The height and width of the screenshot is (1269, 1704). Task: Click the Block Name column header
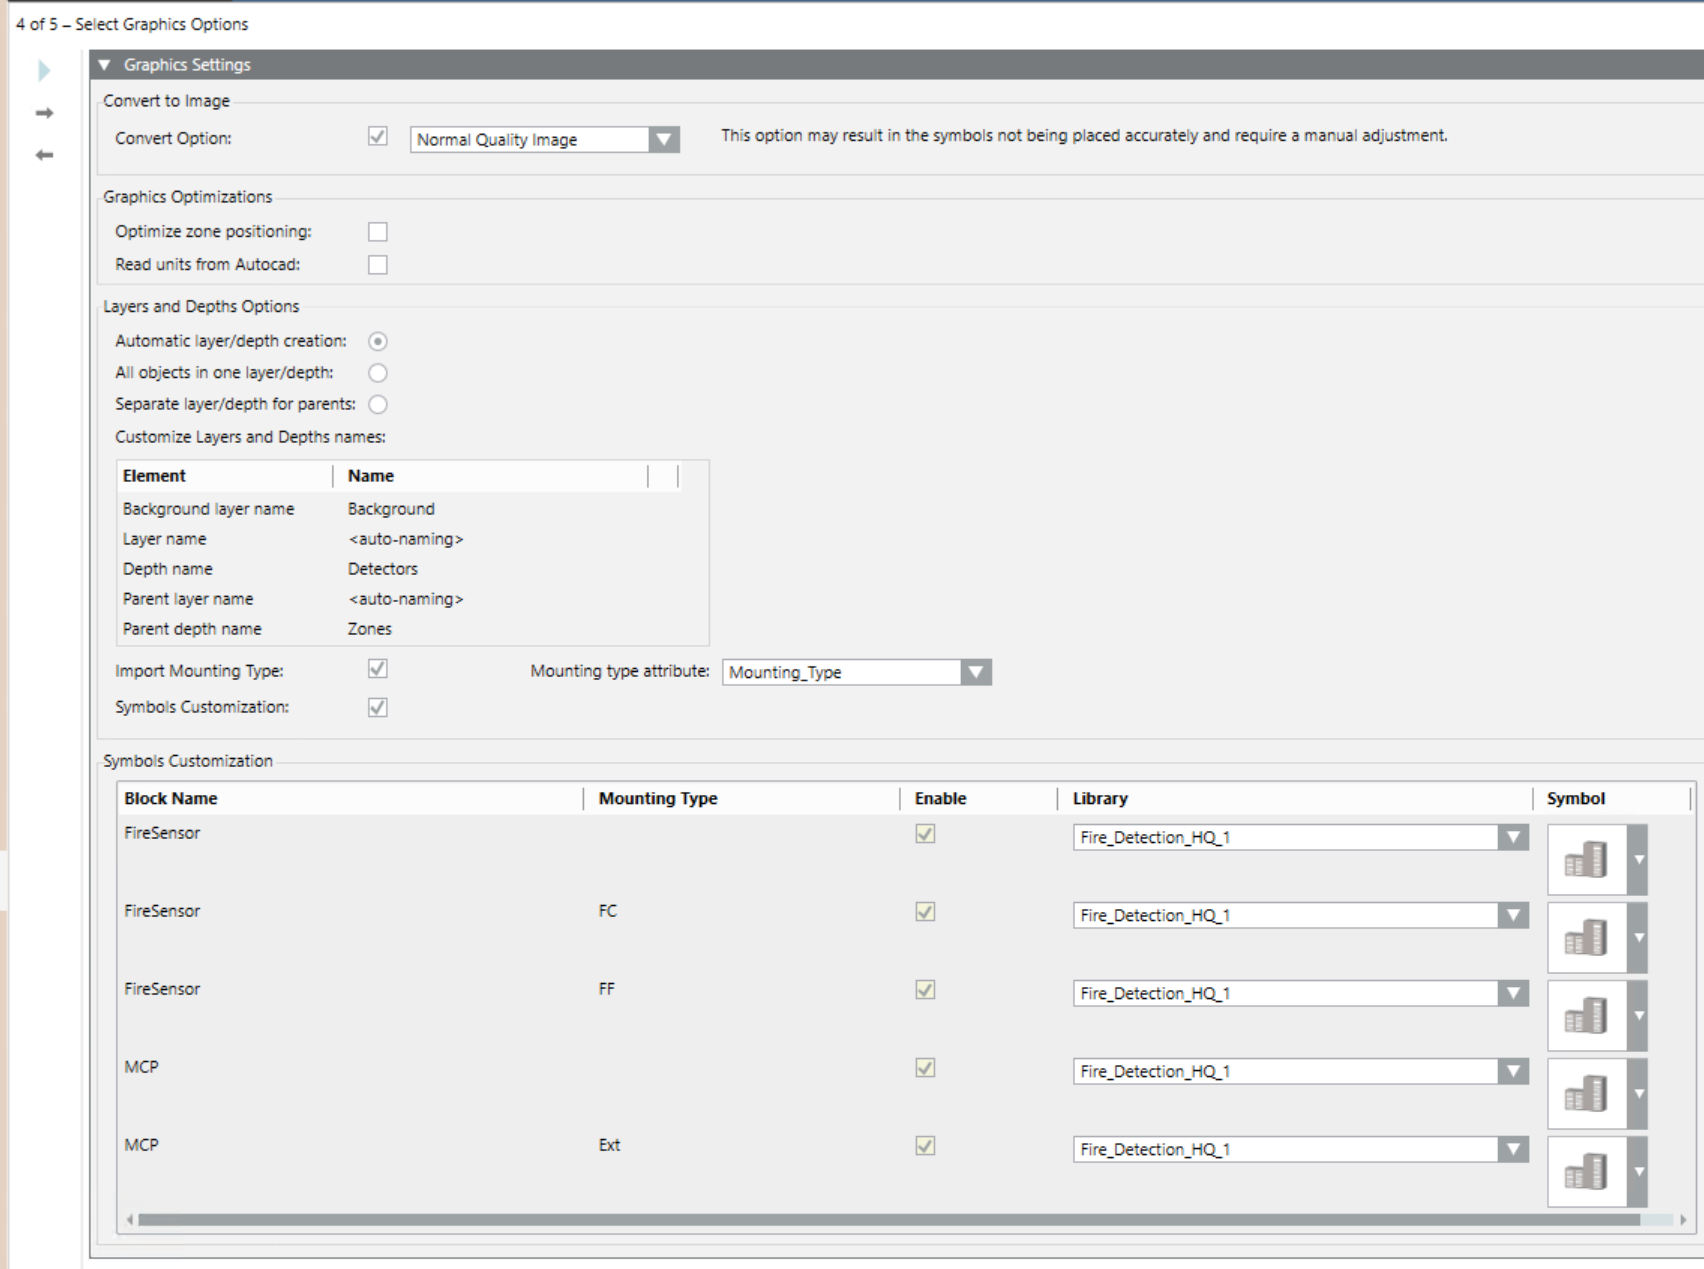(350, 798)
